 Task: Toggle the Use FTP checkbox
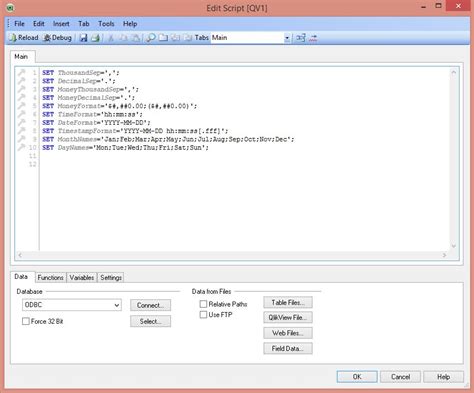click(x=203, y=315)
